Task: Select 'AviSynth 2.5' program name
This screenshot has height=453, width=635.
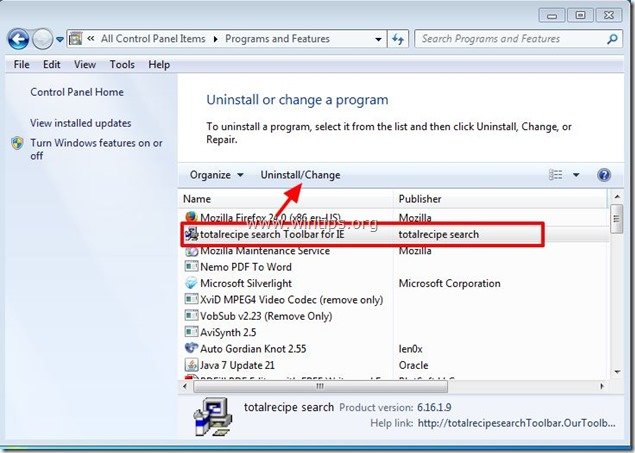Action: coord(228,333)
